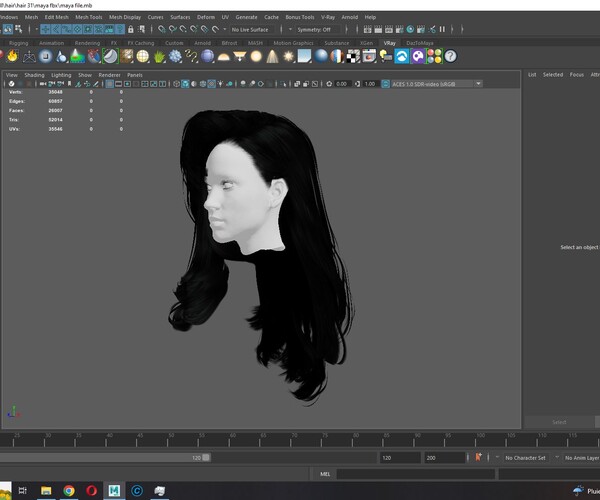Toggle the viewport film gate icon
This screenshot has width=600, height=500.
119,84
